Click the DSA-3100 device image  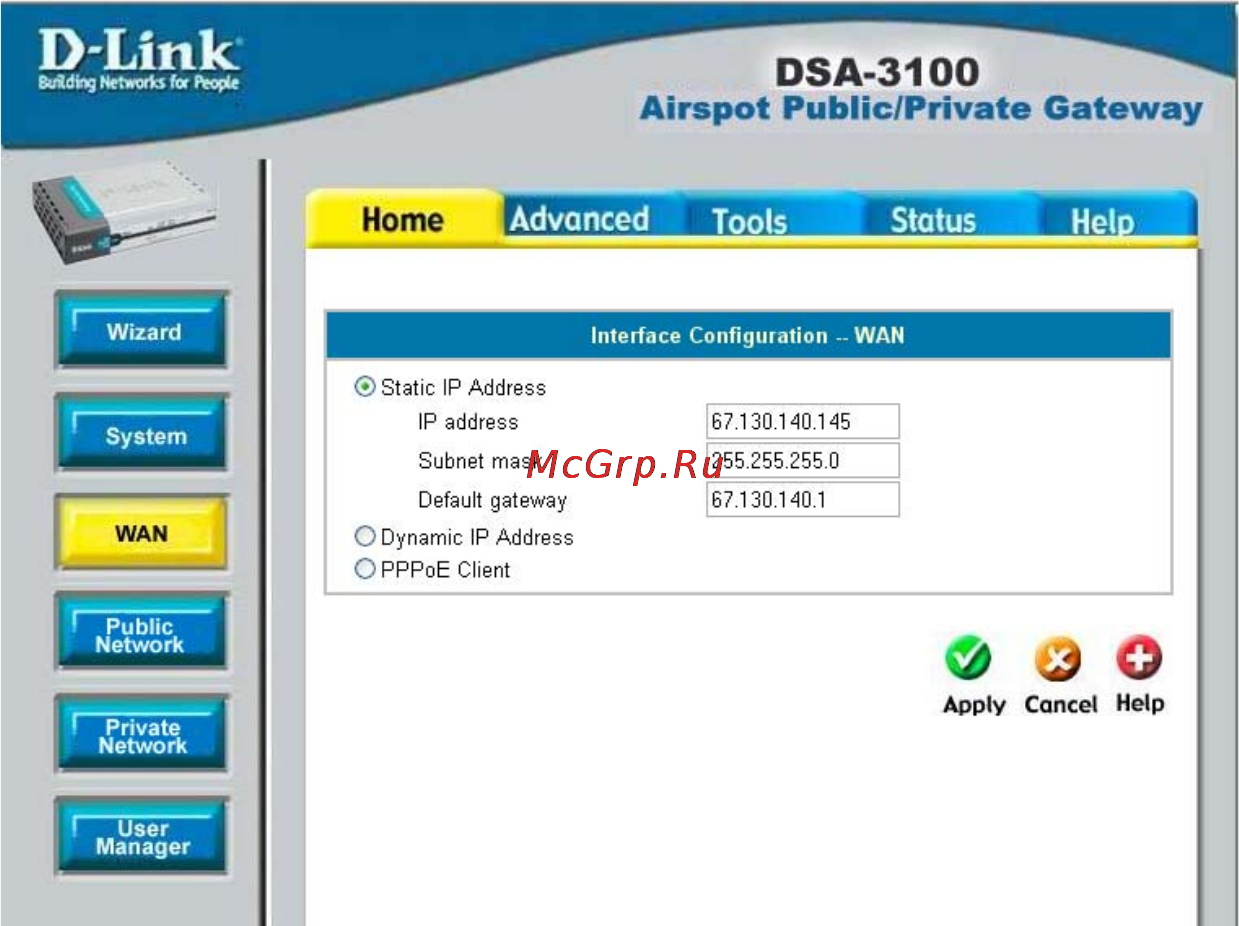(x=124, y=212)
